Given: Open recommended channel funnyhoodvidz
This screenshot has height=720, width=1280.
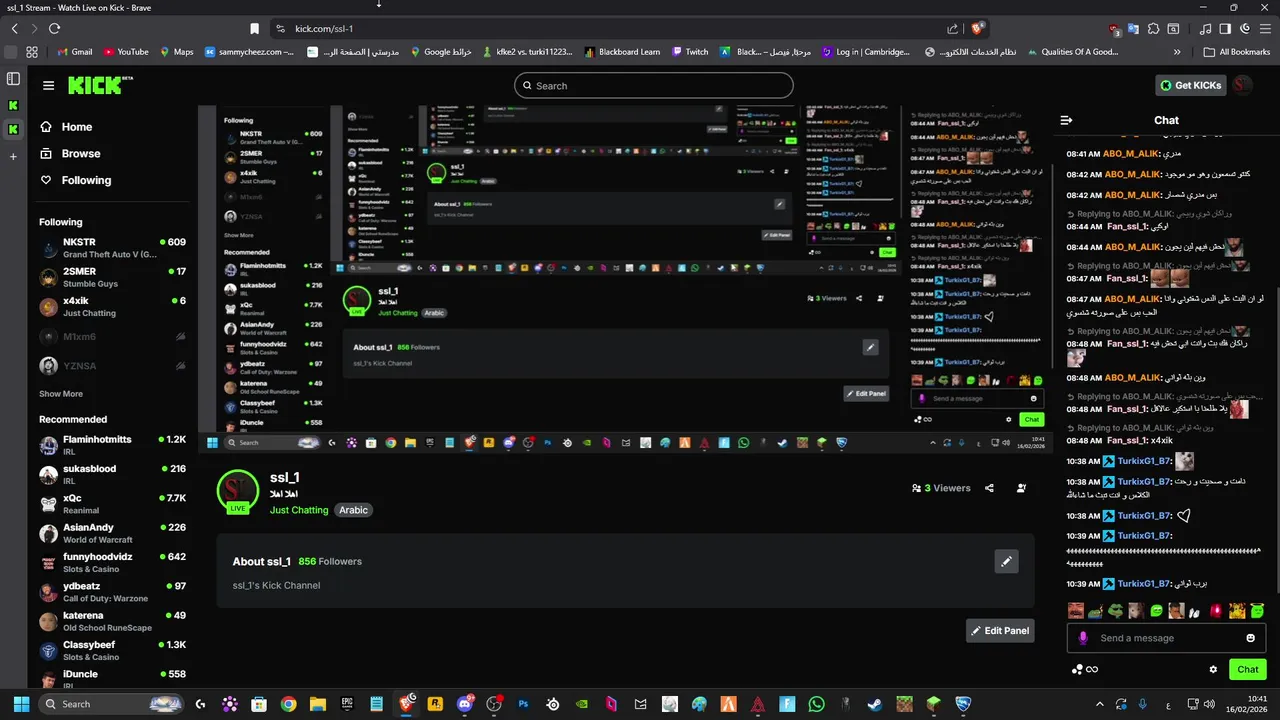Looking at the screenshot, I should pyautogui.click(x=112, y=562).
